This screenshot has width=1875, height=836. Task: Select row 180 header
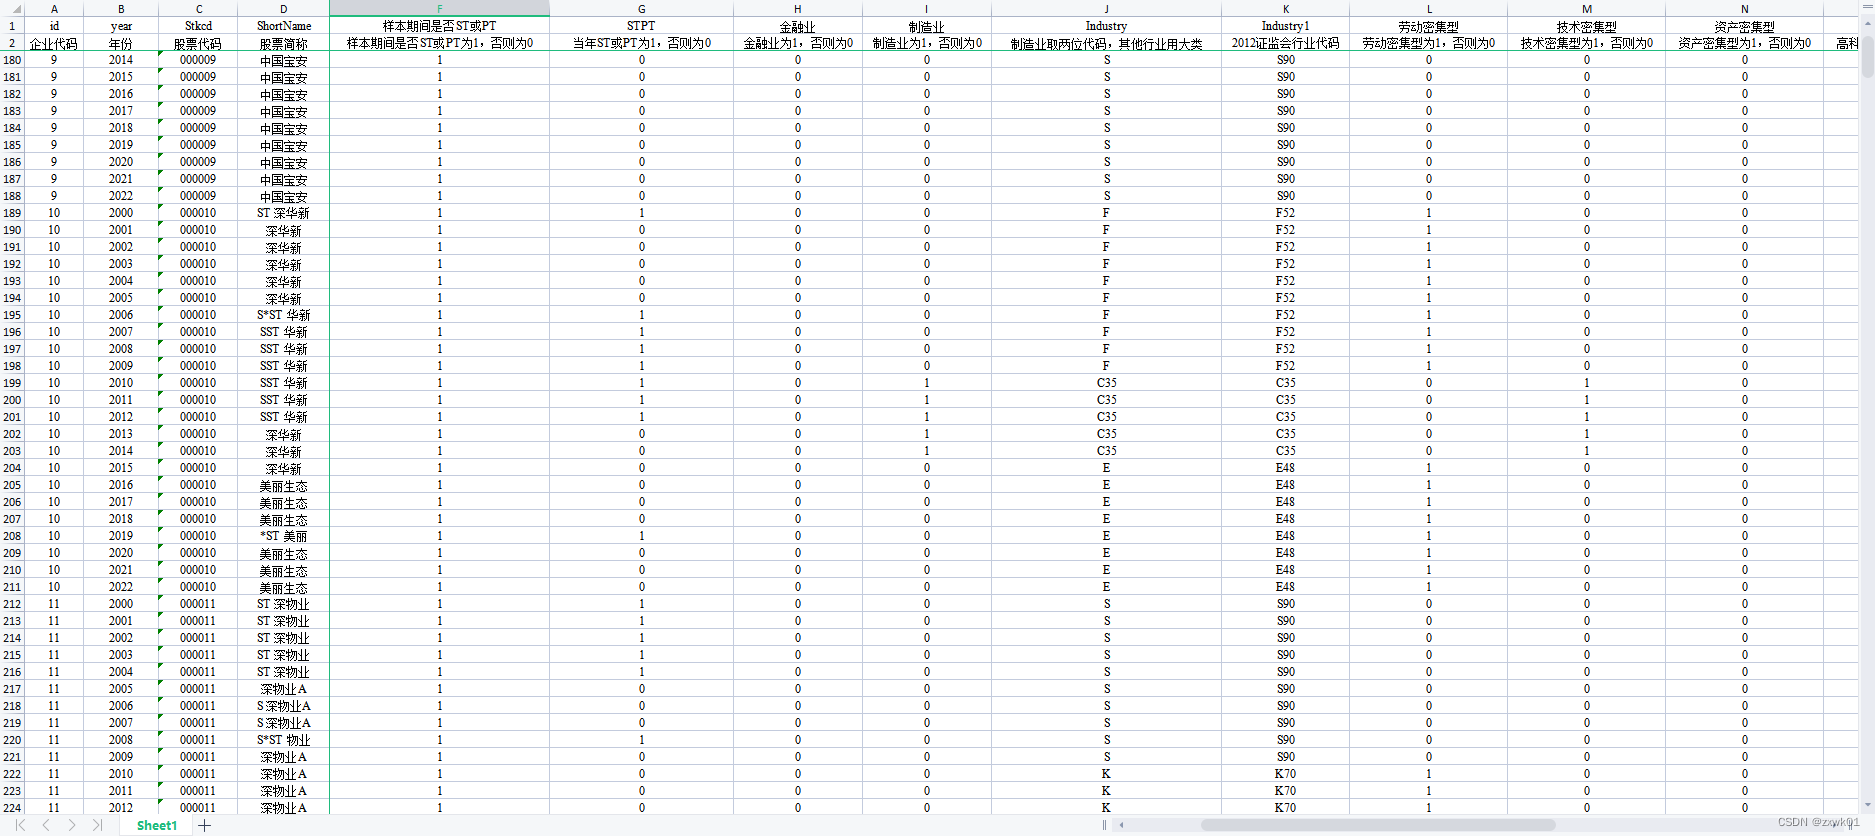click(x=12, y=60)
